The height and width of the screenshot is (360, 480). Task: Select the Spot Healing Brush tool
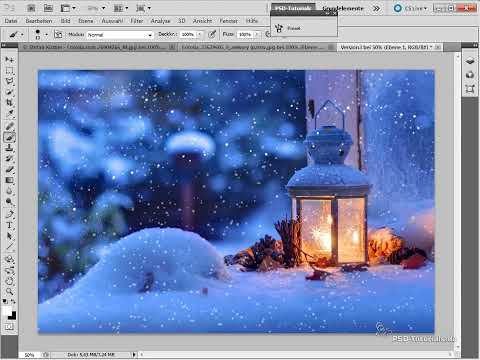9,126
